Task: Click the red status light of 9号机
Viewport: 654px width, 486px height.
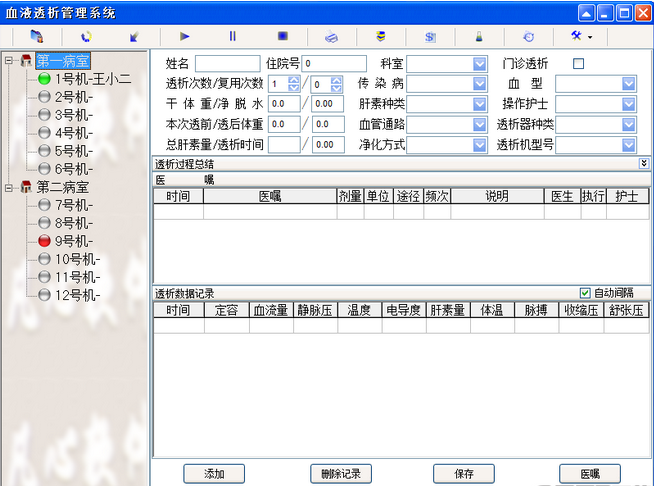Action: pos(44,241)
